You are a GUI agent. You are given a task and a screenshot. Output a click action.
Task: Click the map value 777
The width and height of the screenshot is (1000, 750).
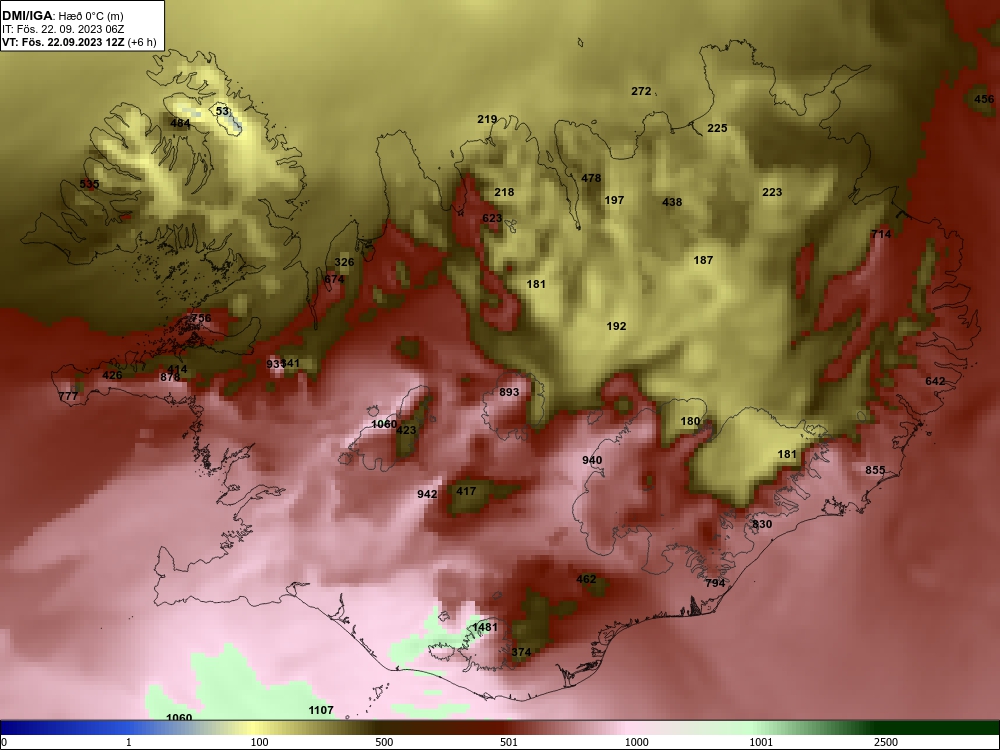click(x=68, y=396)
